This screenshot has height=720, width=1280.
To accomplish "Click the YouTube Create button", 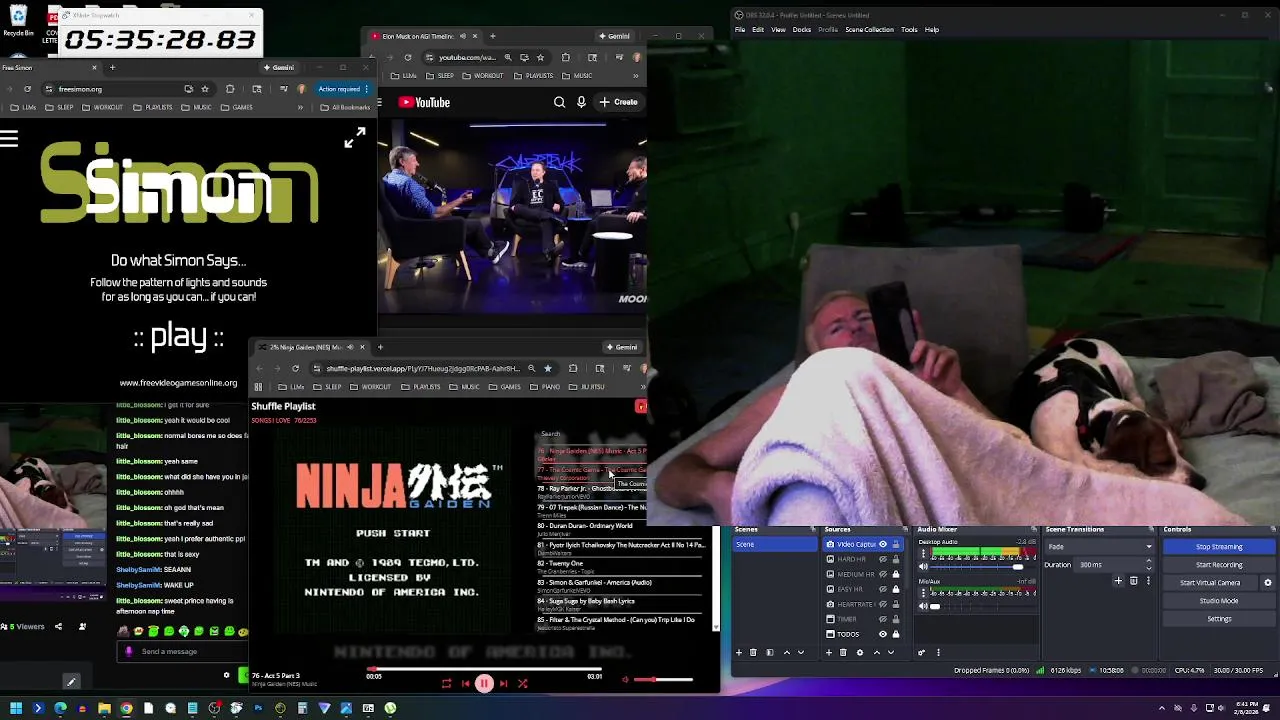I will 619,102.
